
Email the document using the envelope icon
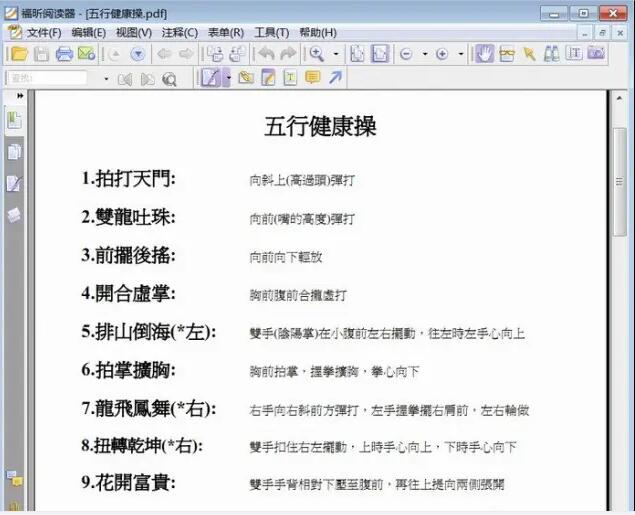[x=87, y=54]
